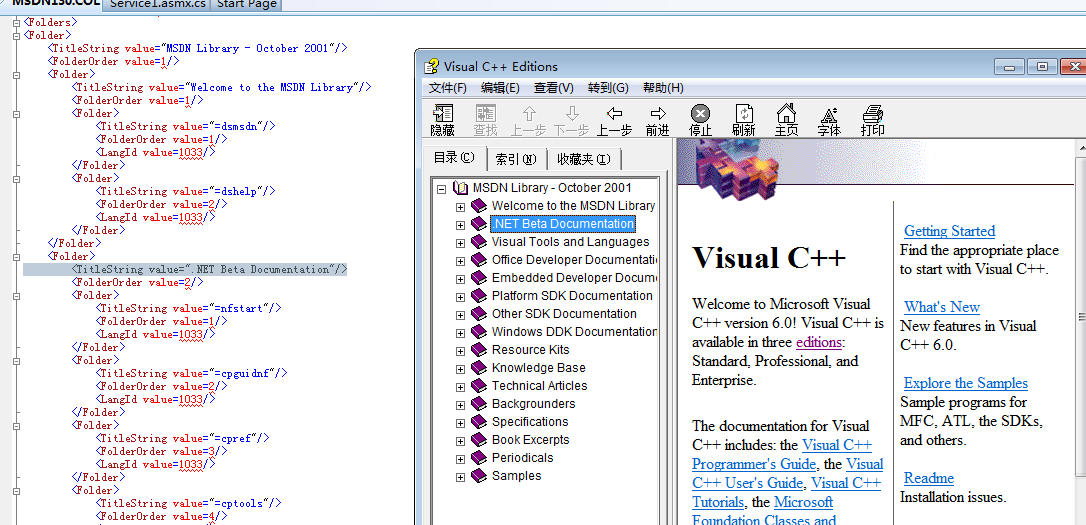Open the 帮助(H) menu

pos(663,88)
